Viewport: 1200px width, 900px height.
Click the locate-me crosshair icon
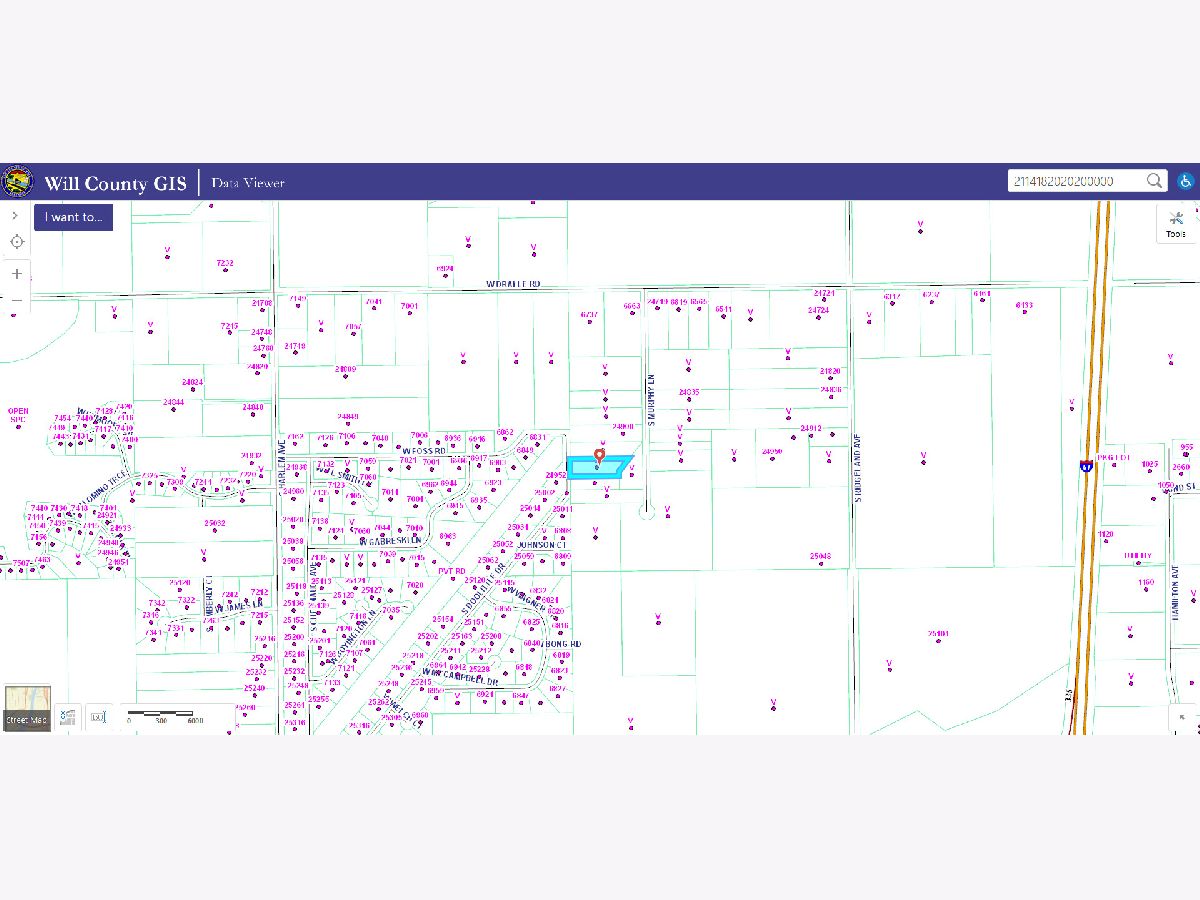16,242
